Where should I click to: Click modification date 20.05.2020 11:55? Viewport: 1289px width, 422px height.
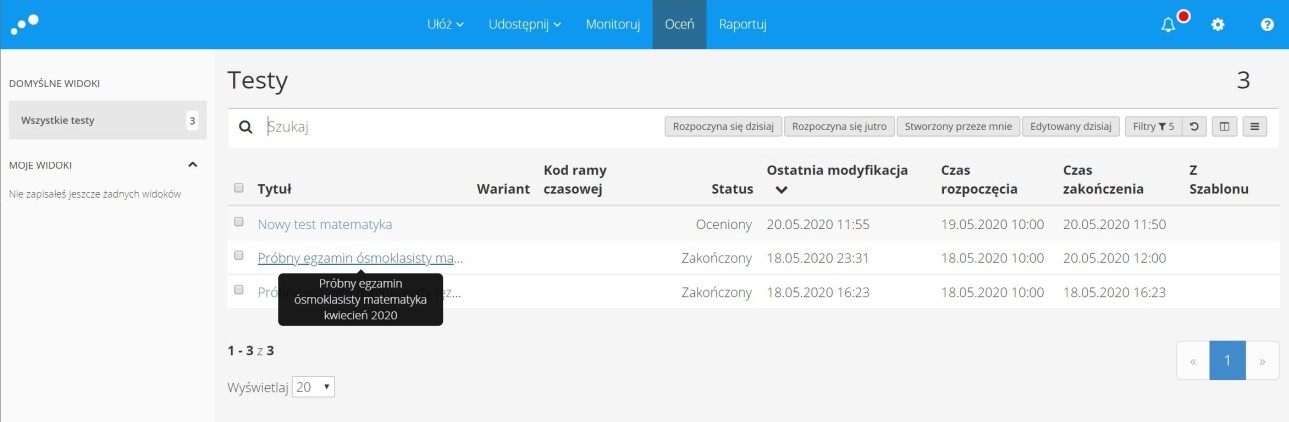pos(818,224)
